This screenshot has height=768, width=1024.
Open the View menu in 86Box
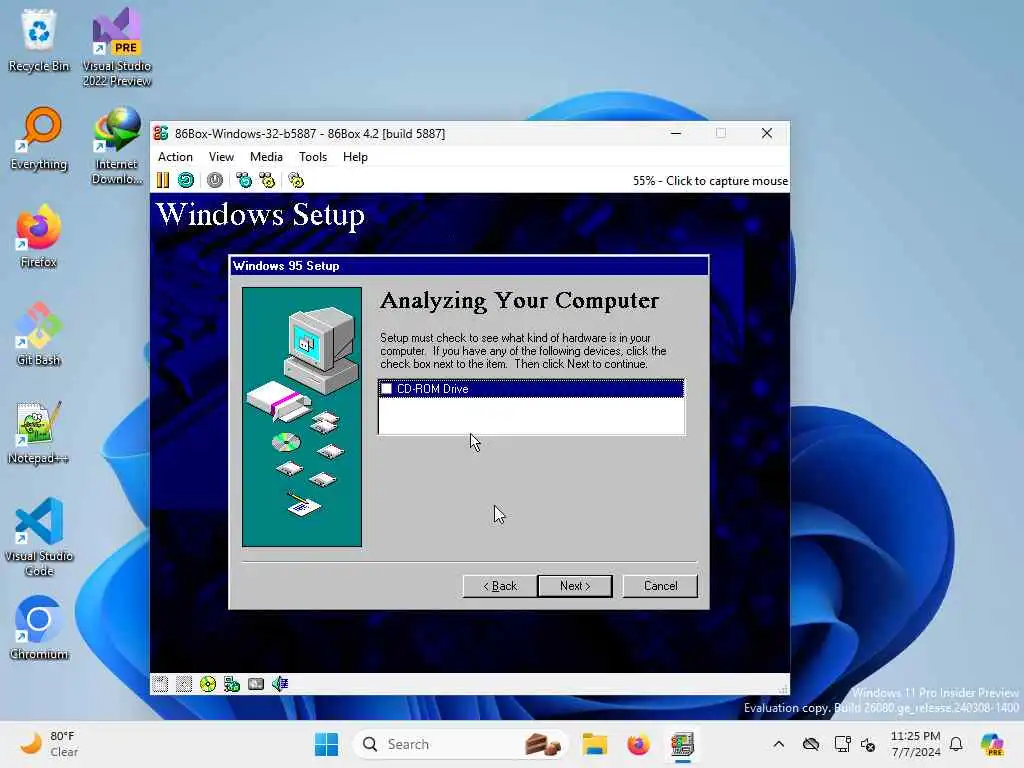point(221,157)
